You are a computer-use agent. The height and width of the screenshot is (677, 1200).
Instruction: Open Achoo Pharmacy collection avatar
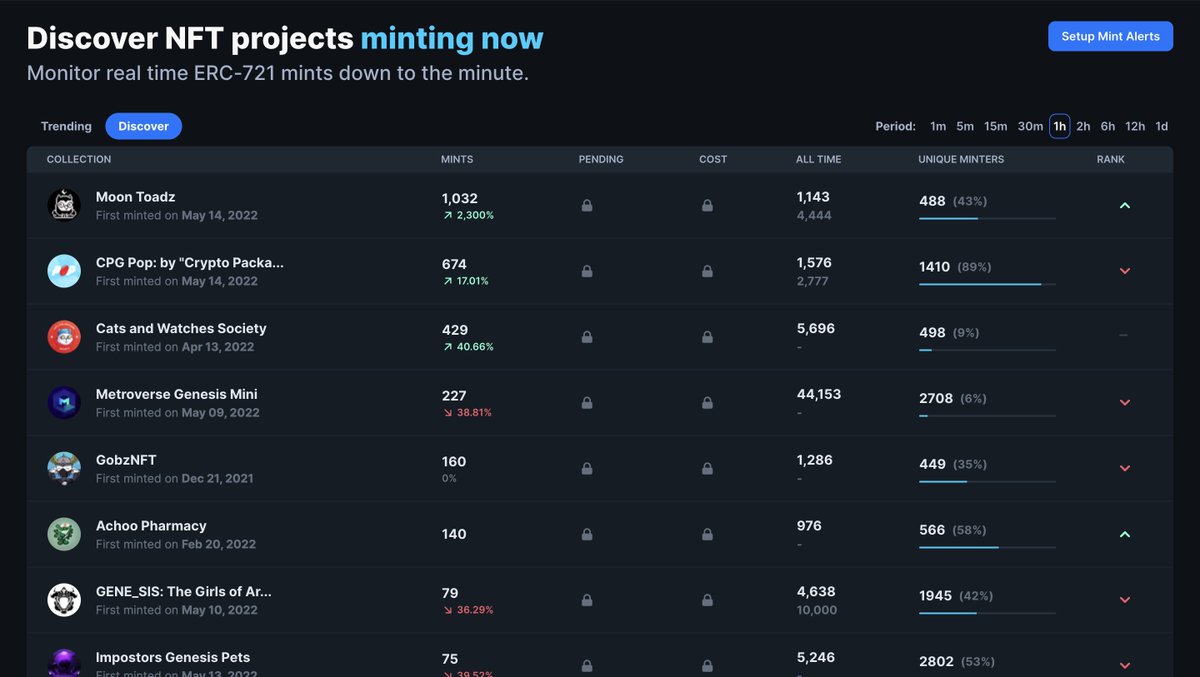[x=64, y=534]
